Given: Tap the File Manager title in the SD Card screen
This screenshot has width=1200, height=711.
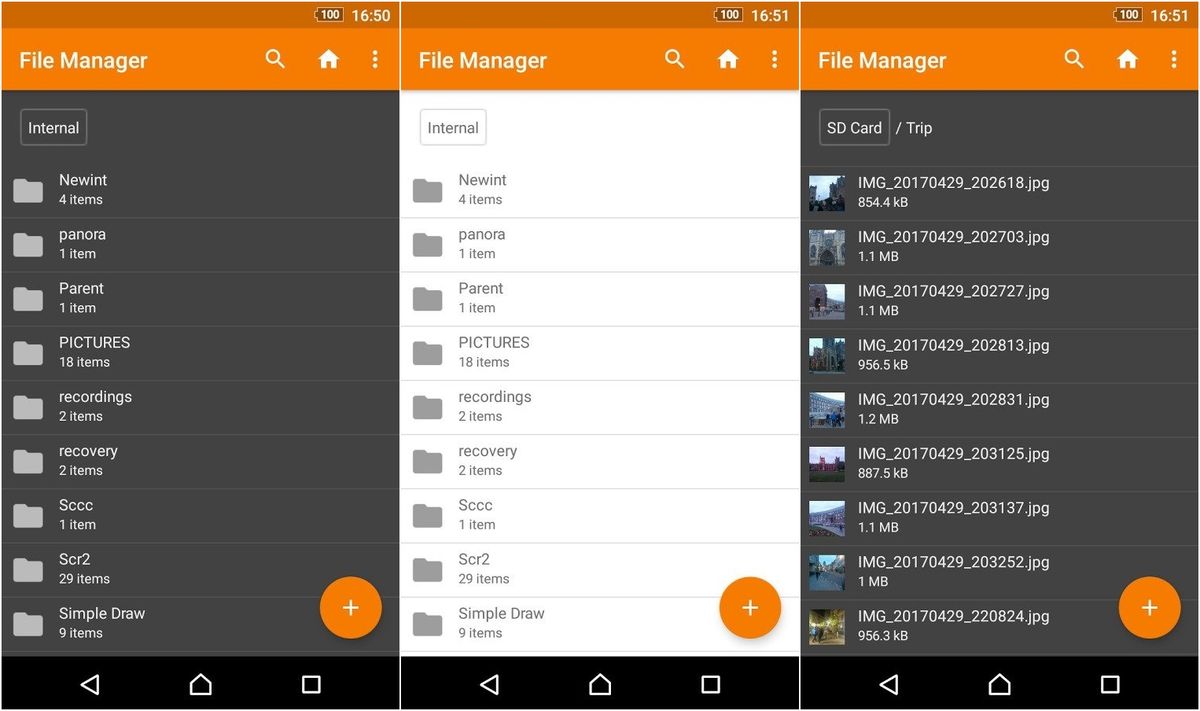Looking at the screenshot, I should [882, 60].
